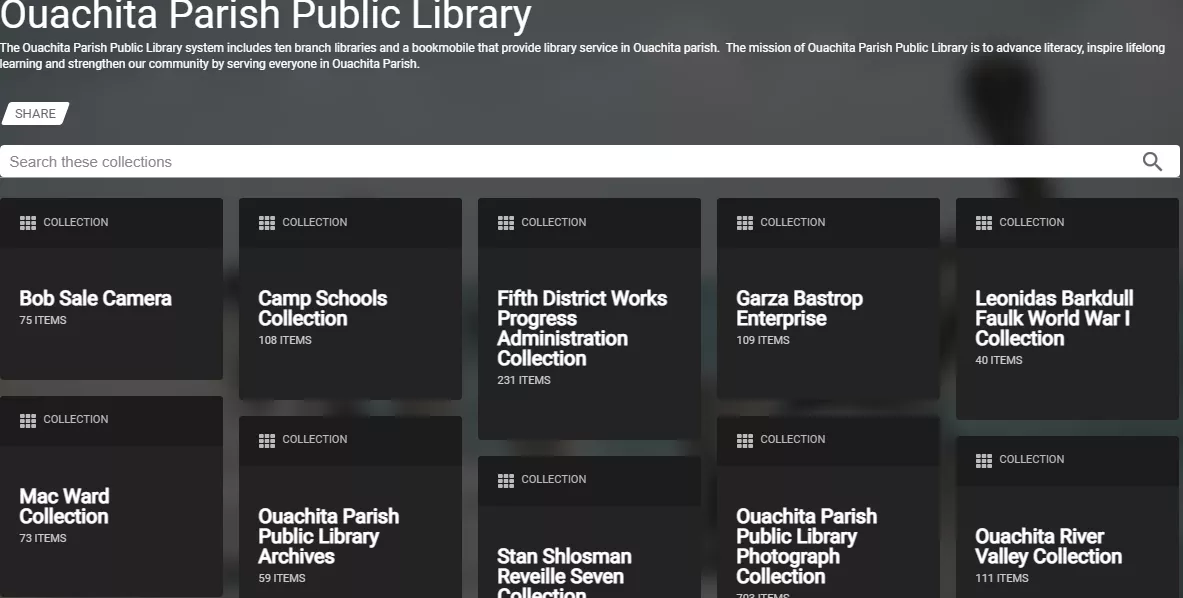Click COLLECTION label on Mac Ward card

pyautogui.click(x=76, y=419)
